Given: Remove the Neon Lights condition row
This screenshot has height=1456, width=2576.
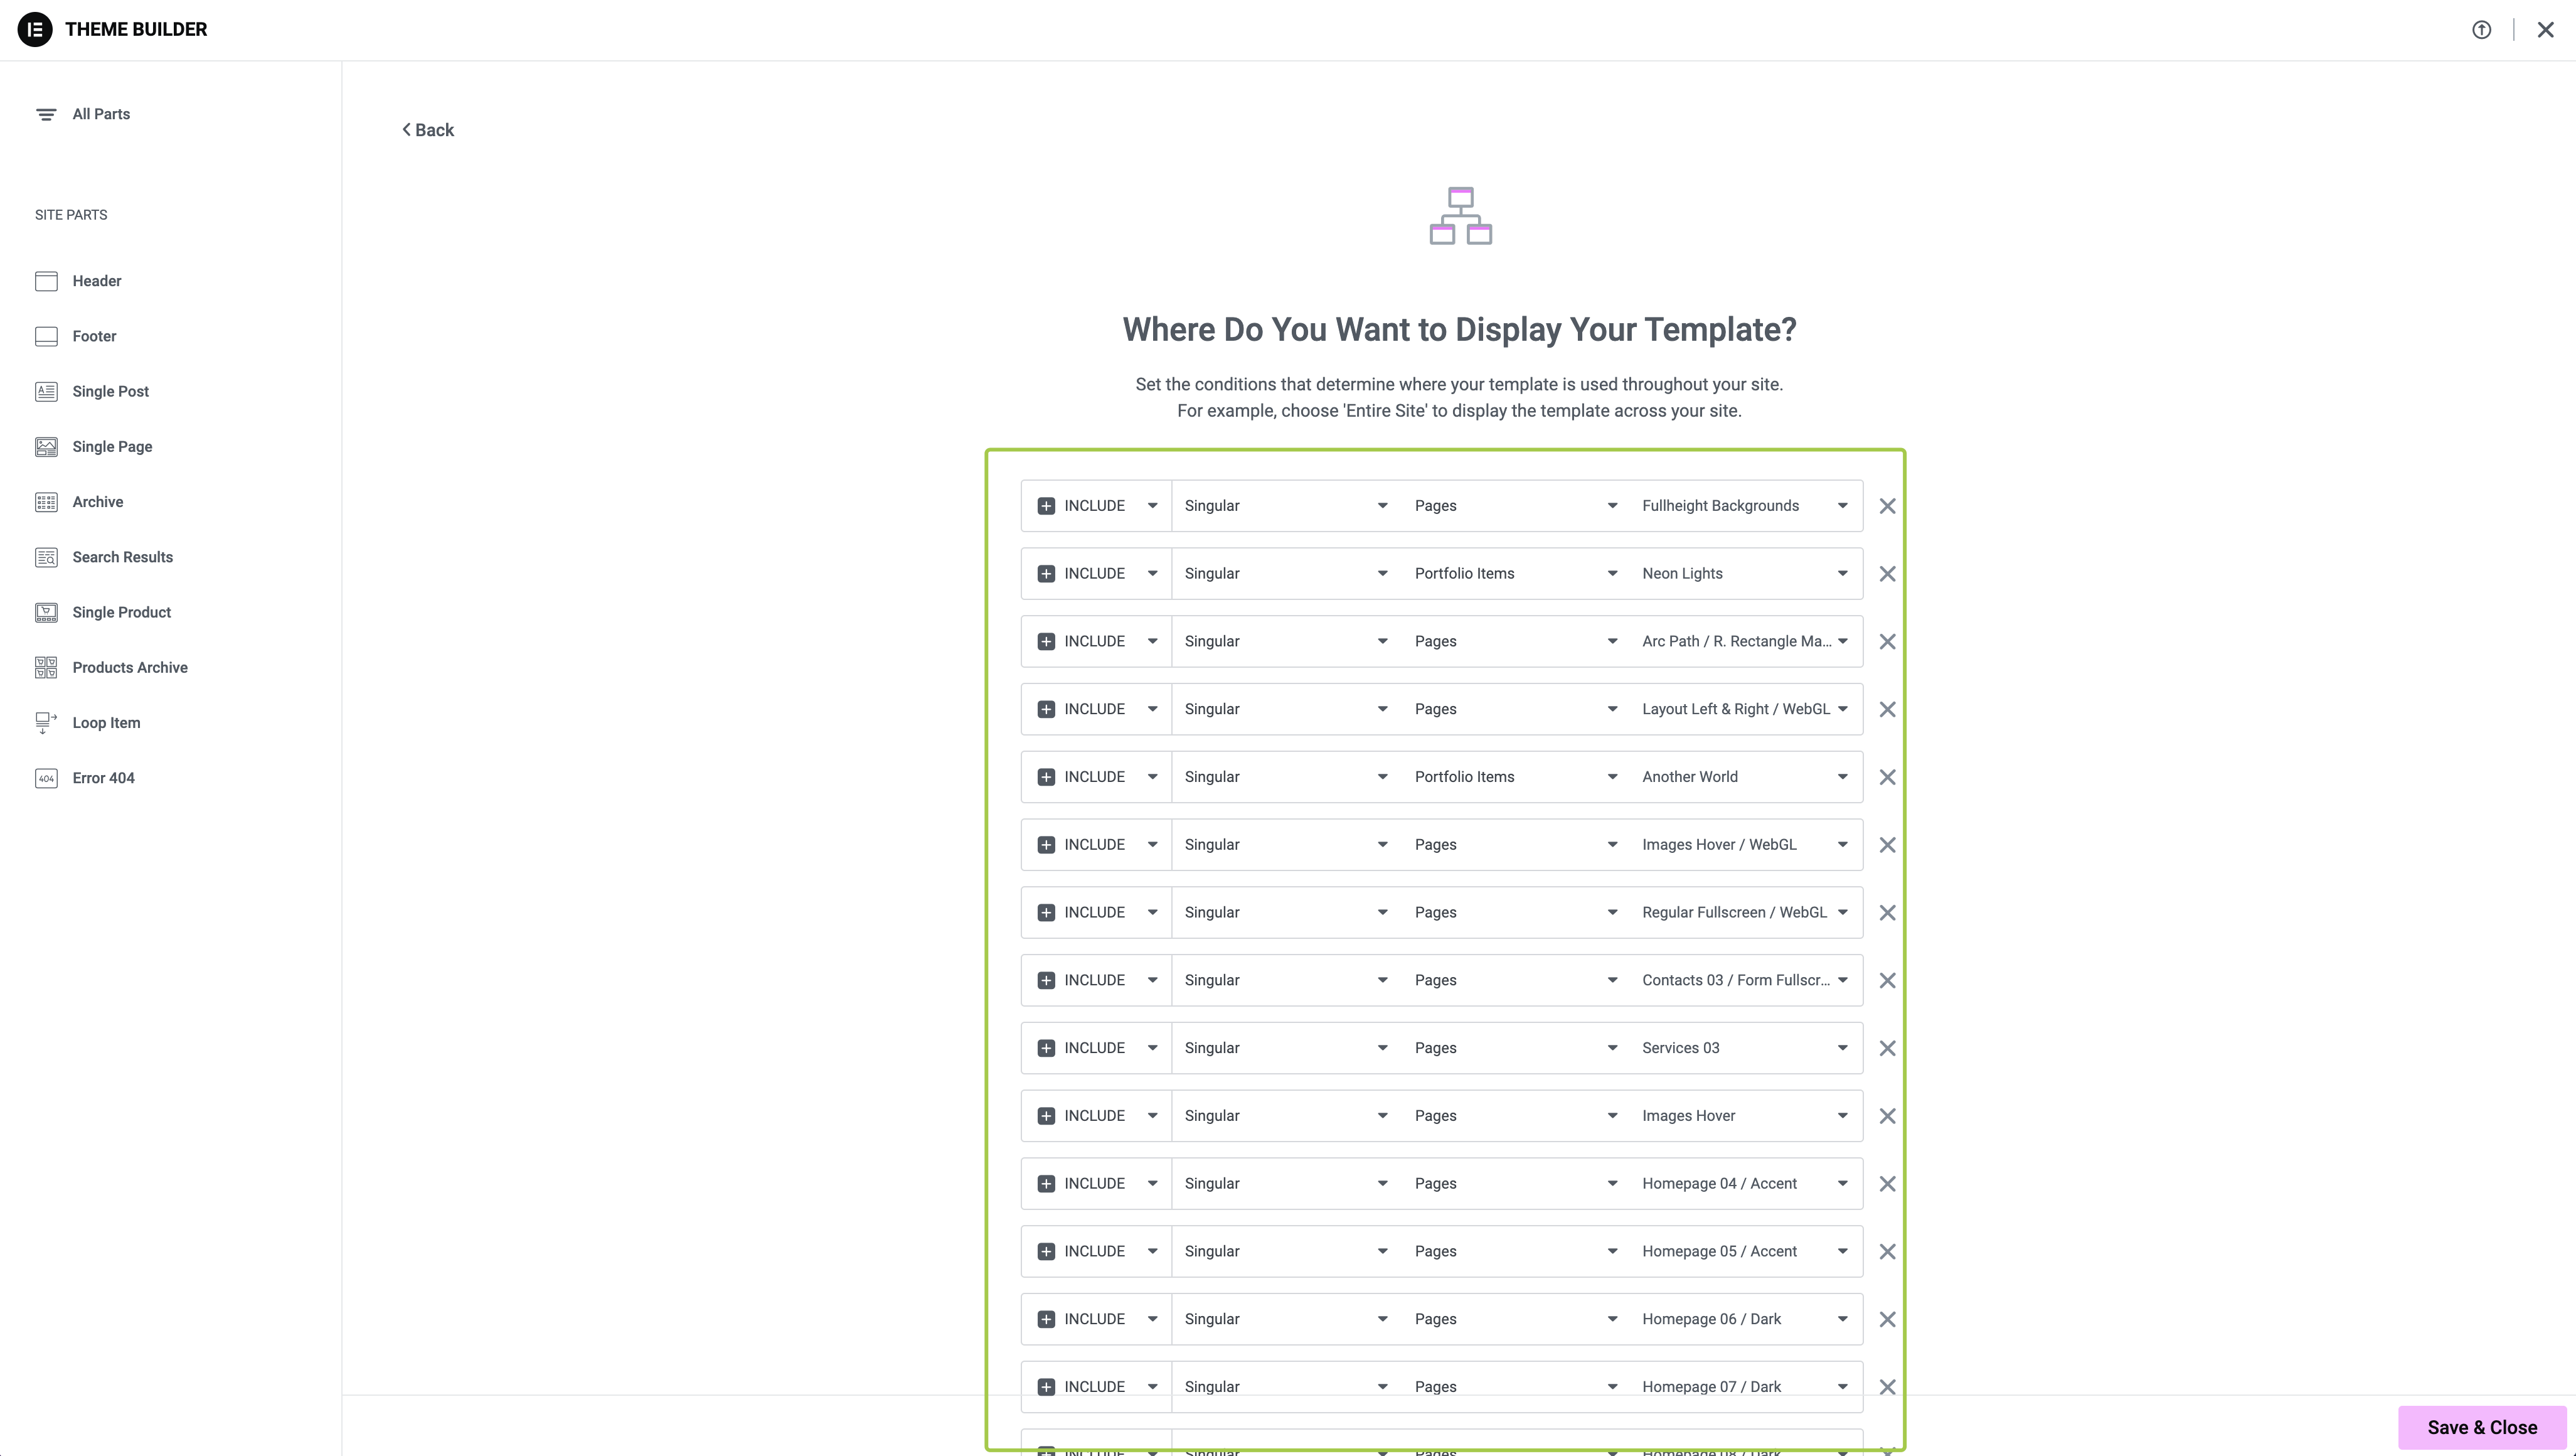Looking at the screenshot, I should click(1887, 574).
